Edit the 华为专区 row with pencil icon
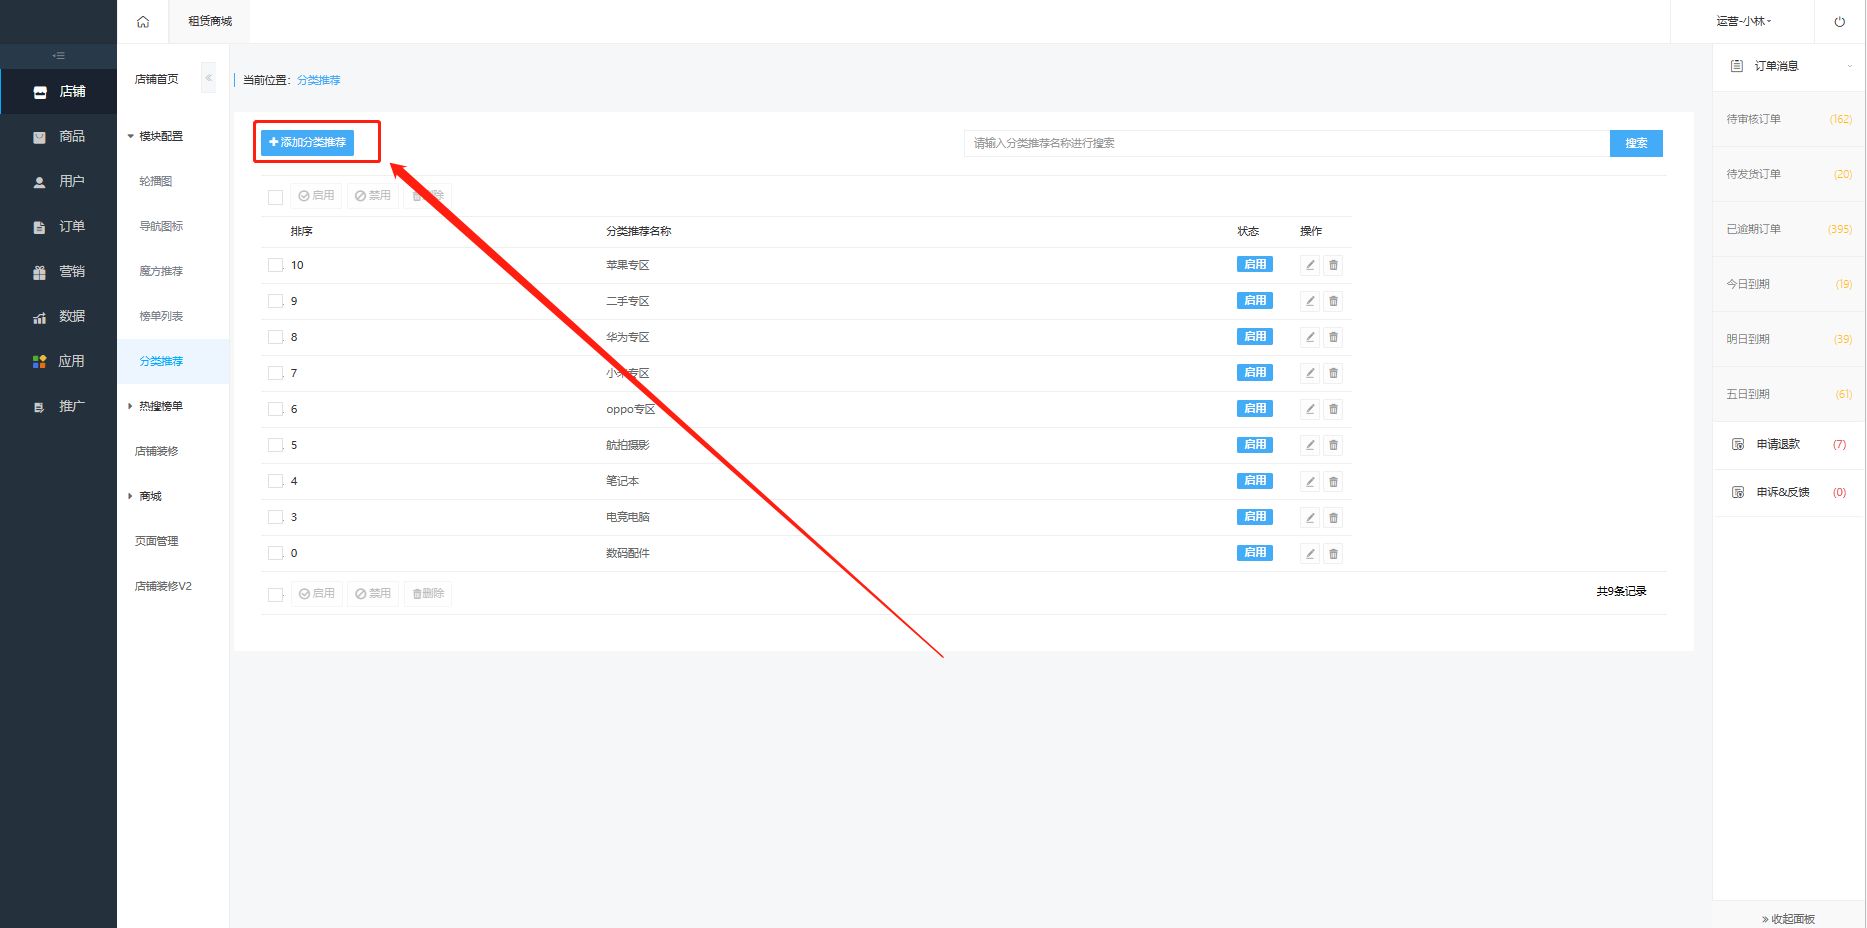 [x=1310, y=337]
